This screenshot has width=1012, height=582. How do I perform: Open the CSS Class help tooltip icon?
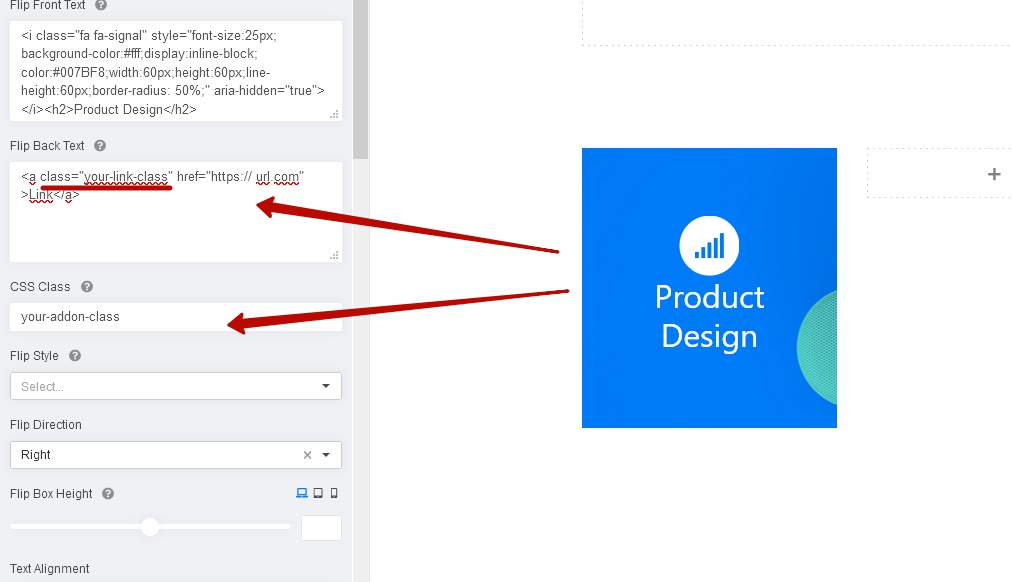[x=87, y=287]
